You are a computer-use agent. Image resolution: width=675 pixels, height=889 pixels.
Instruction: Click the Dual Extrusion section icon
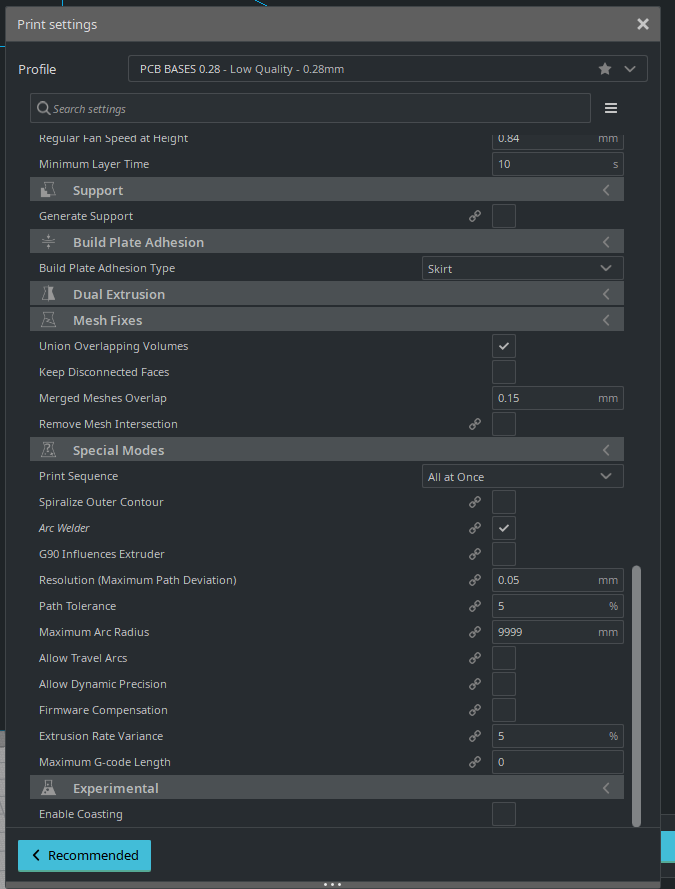pyautogui.click(x=48, y=294)
